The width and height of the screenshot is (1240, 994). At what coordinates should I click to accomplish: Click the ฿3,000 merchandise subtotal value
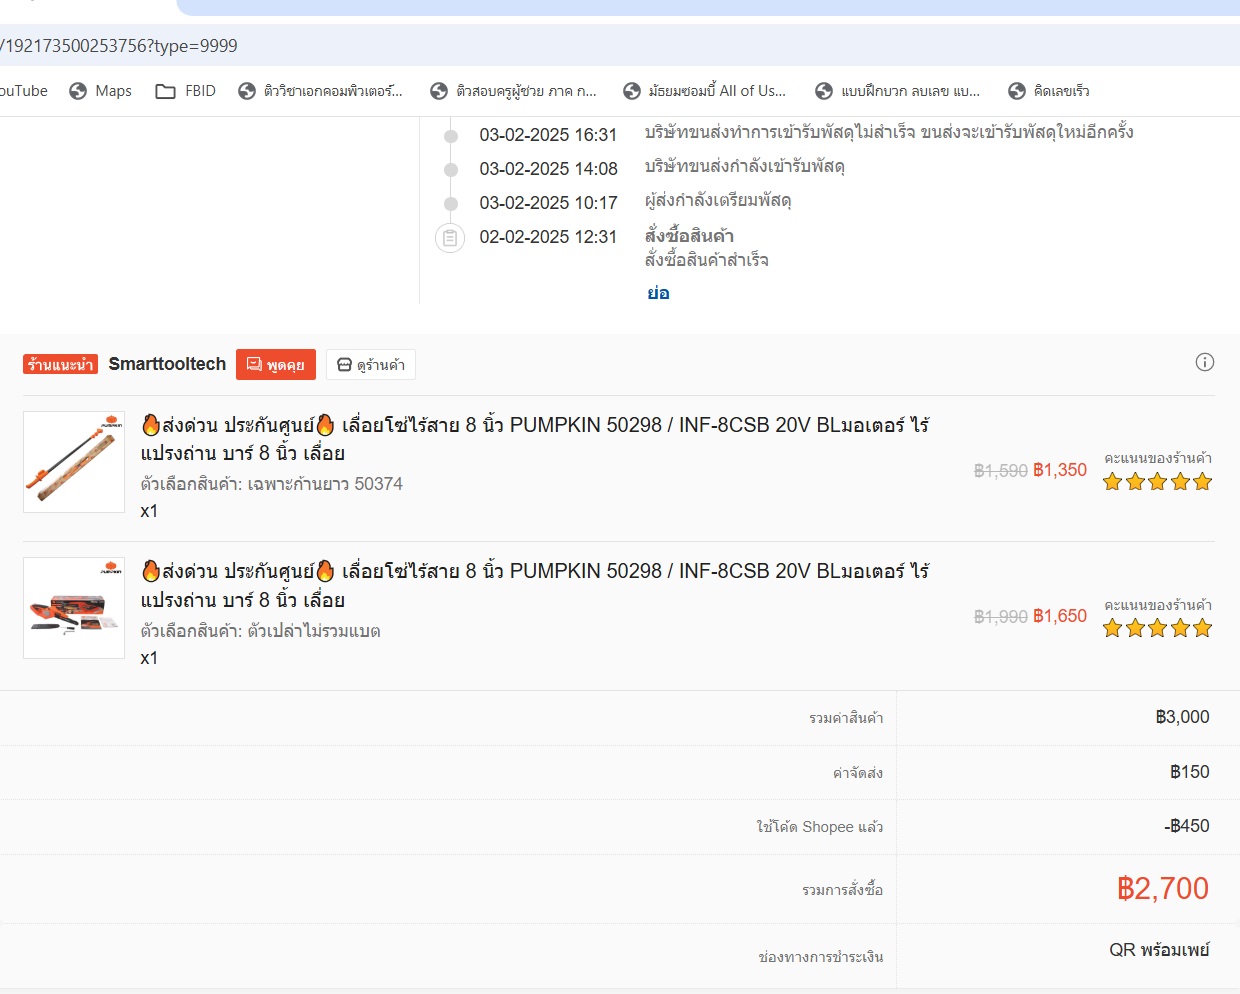(1182, 717)
